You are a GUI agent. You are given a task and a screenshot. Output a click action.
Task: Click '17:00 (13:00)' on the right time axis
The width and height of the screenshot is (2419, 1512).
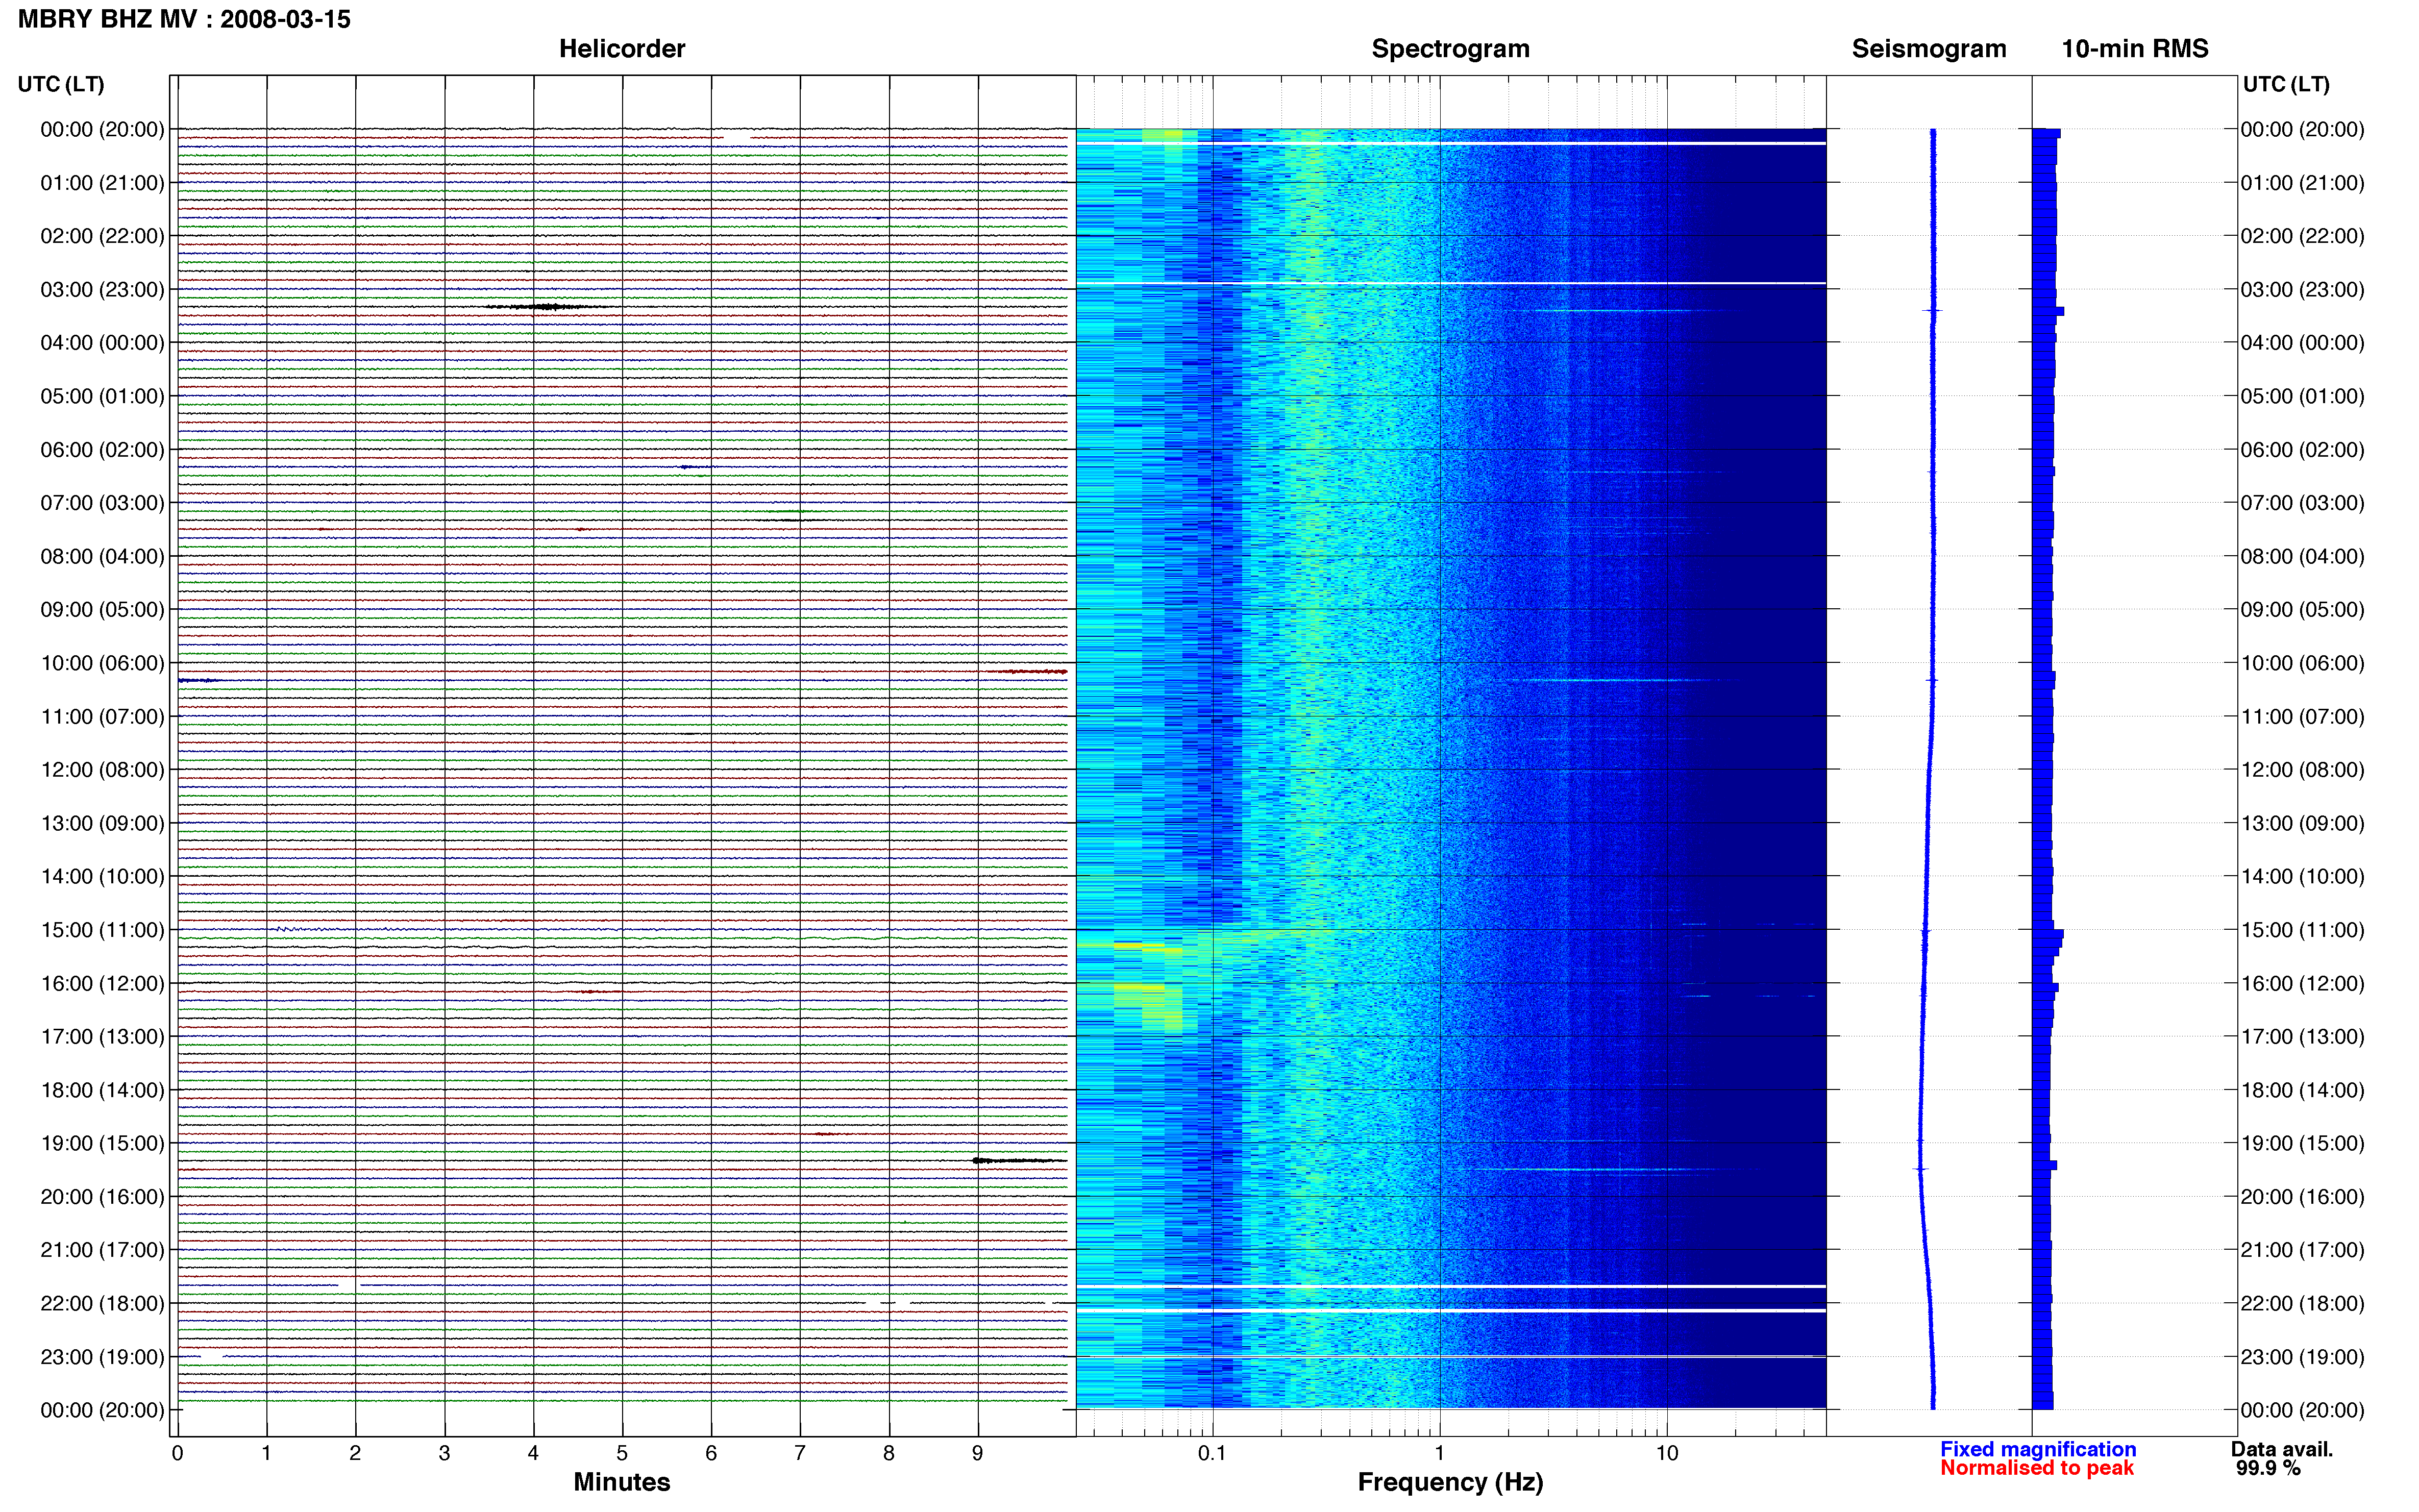[x=2302, y=1037]
